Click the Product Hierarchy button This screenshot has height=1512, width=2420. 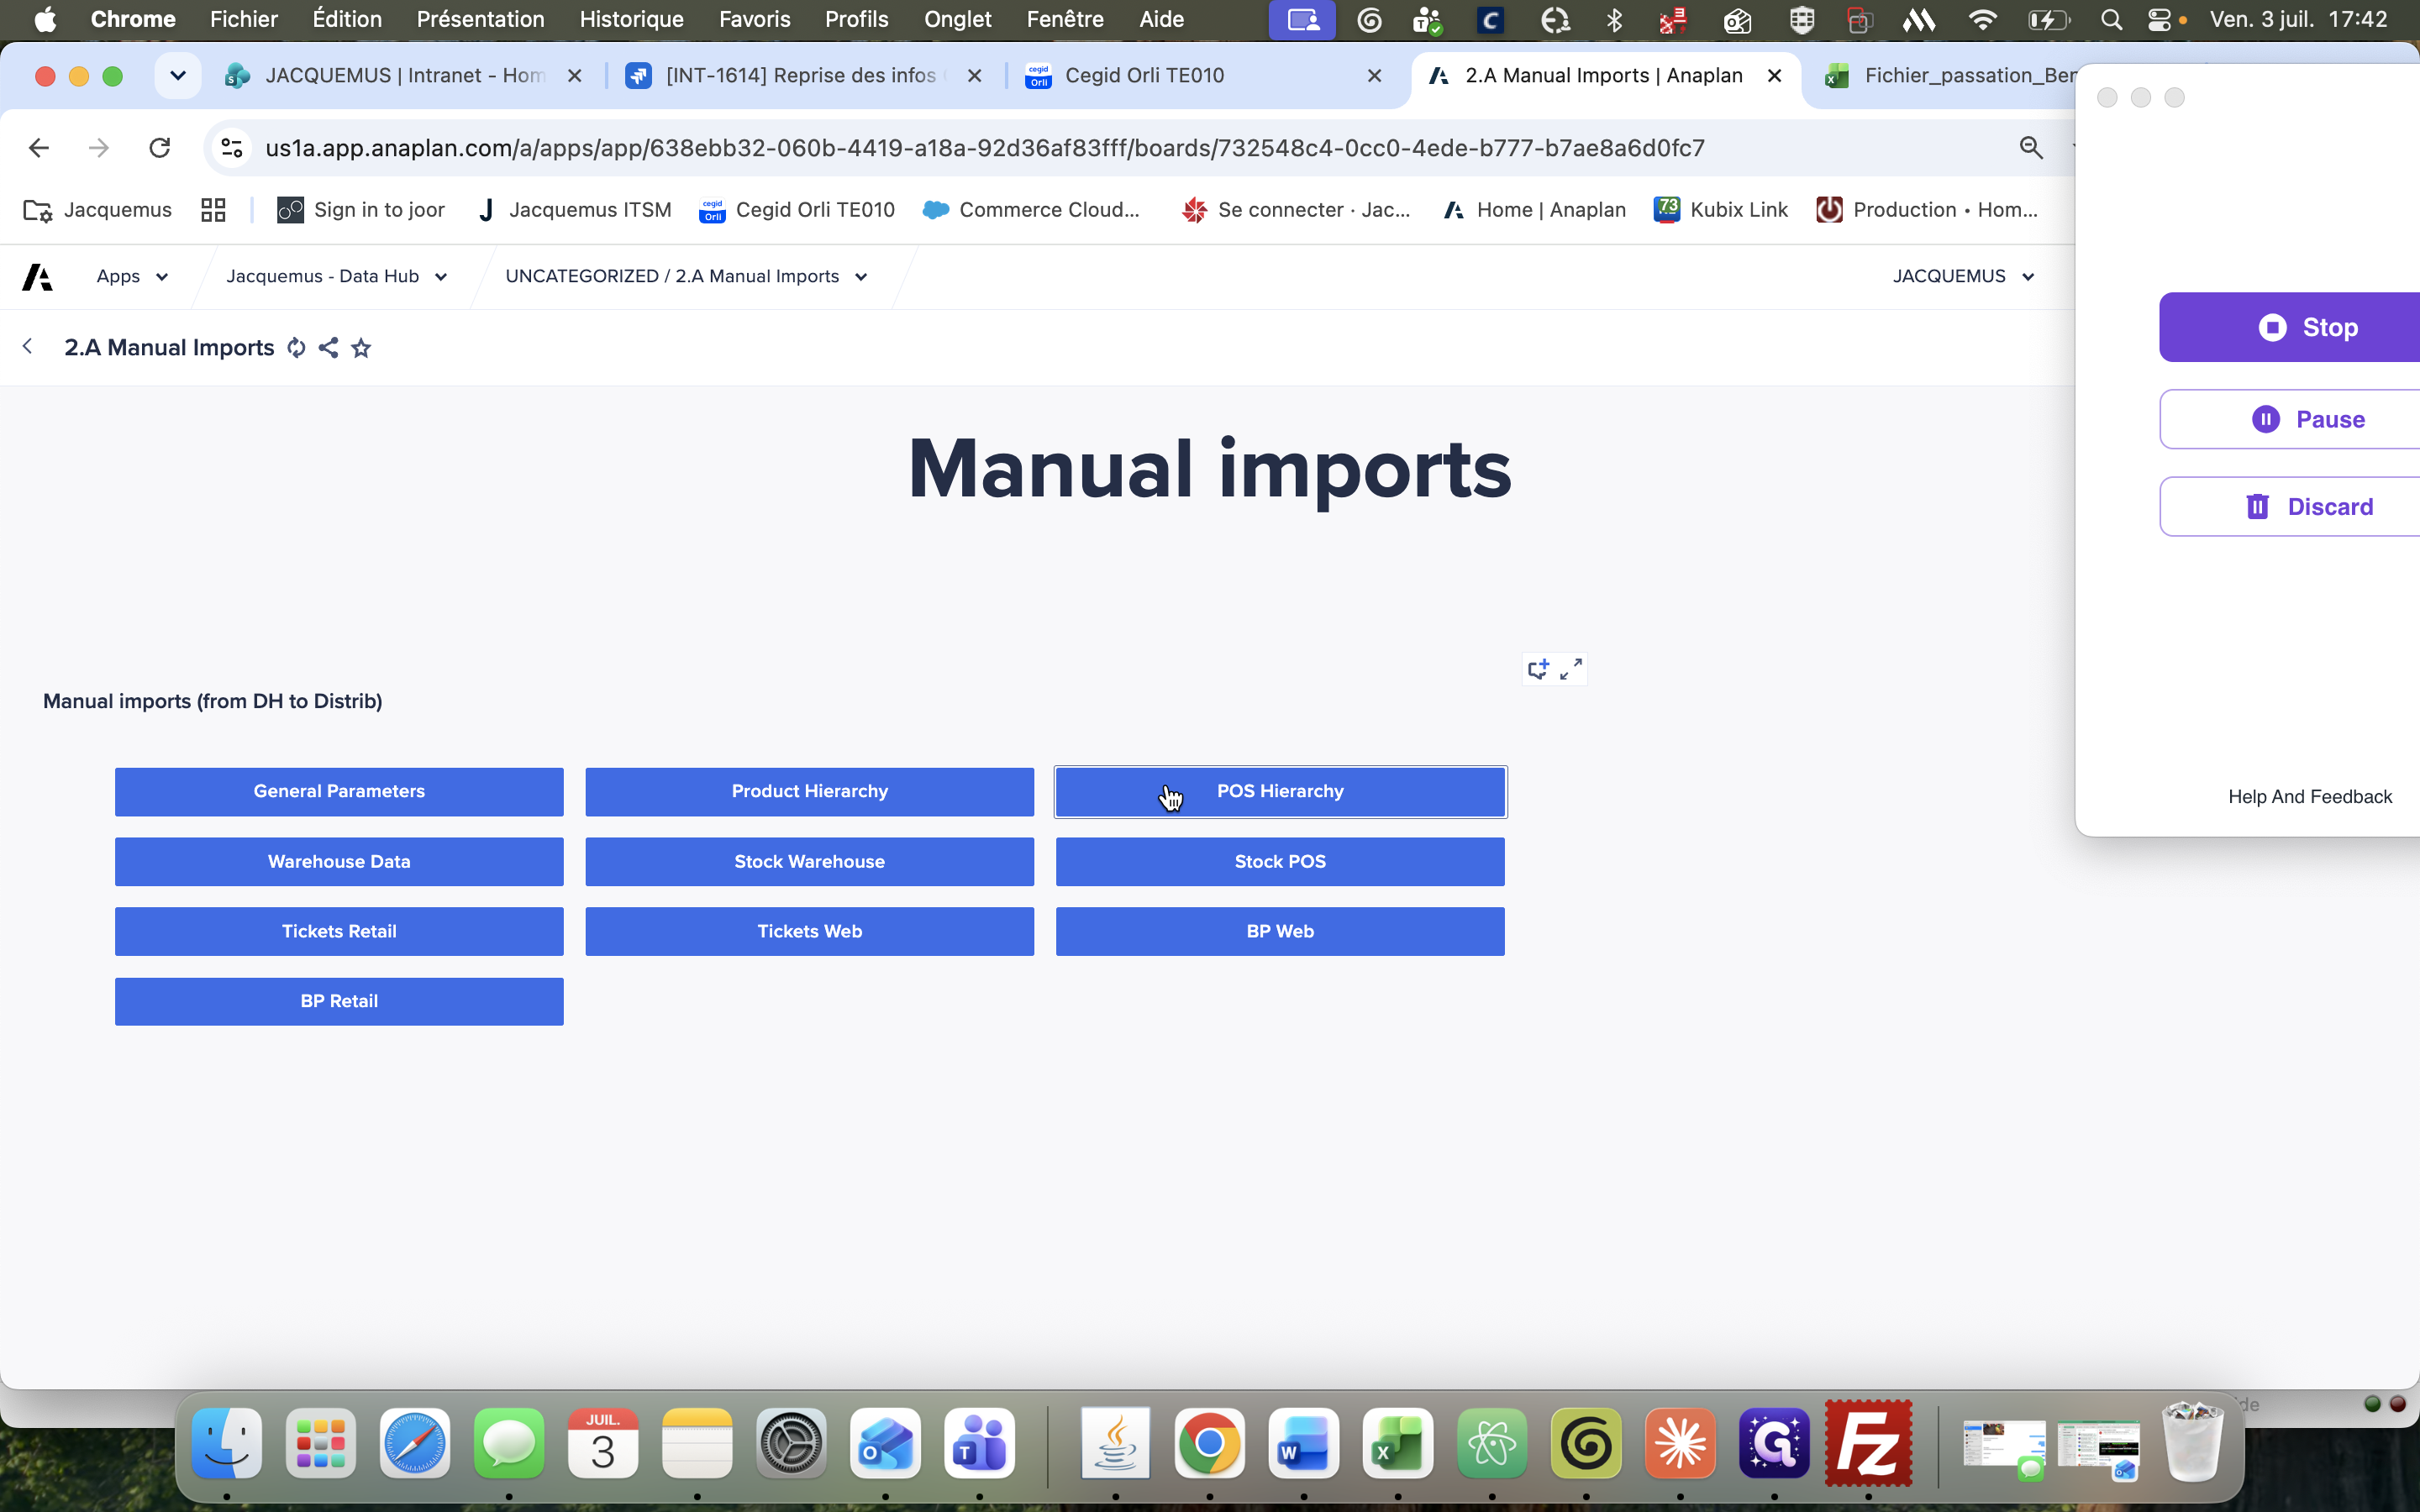[810, 791]
